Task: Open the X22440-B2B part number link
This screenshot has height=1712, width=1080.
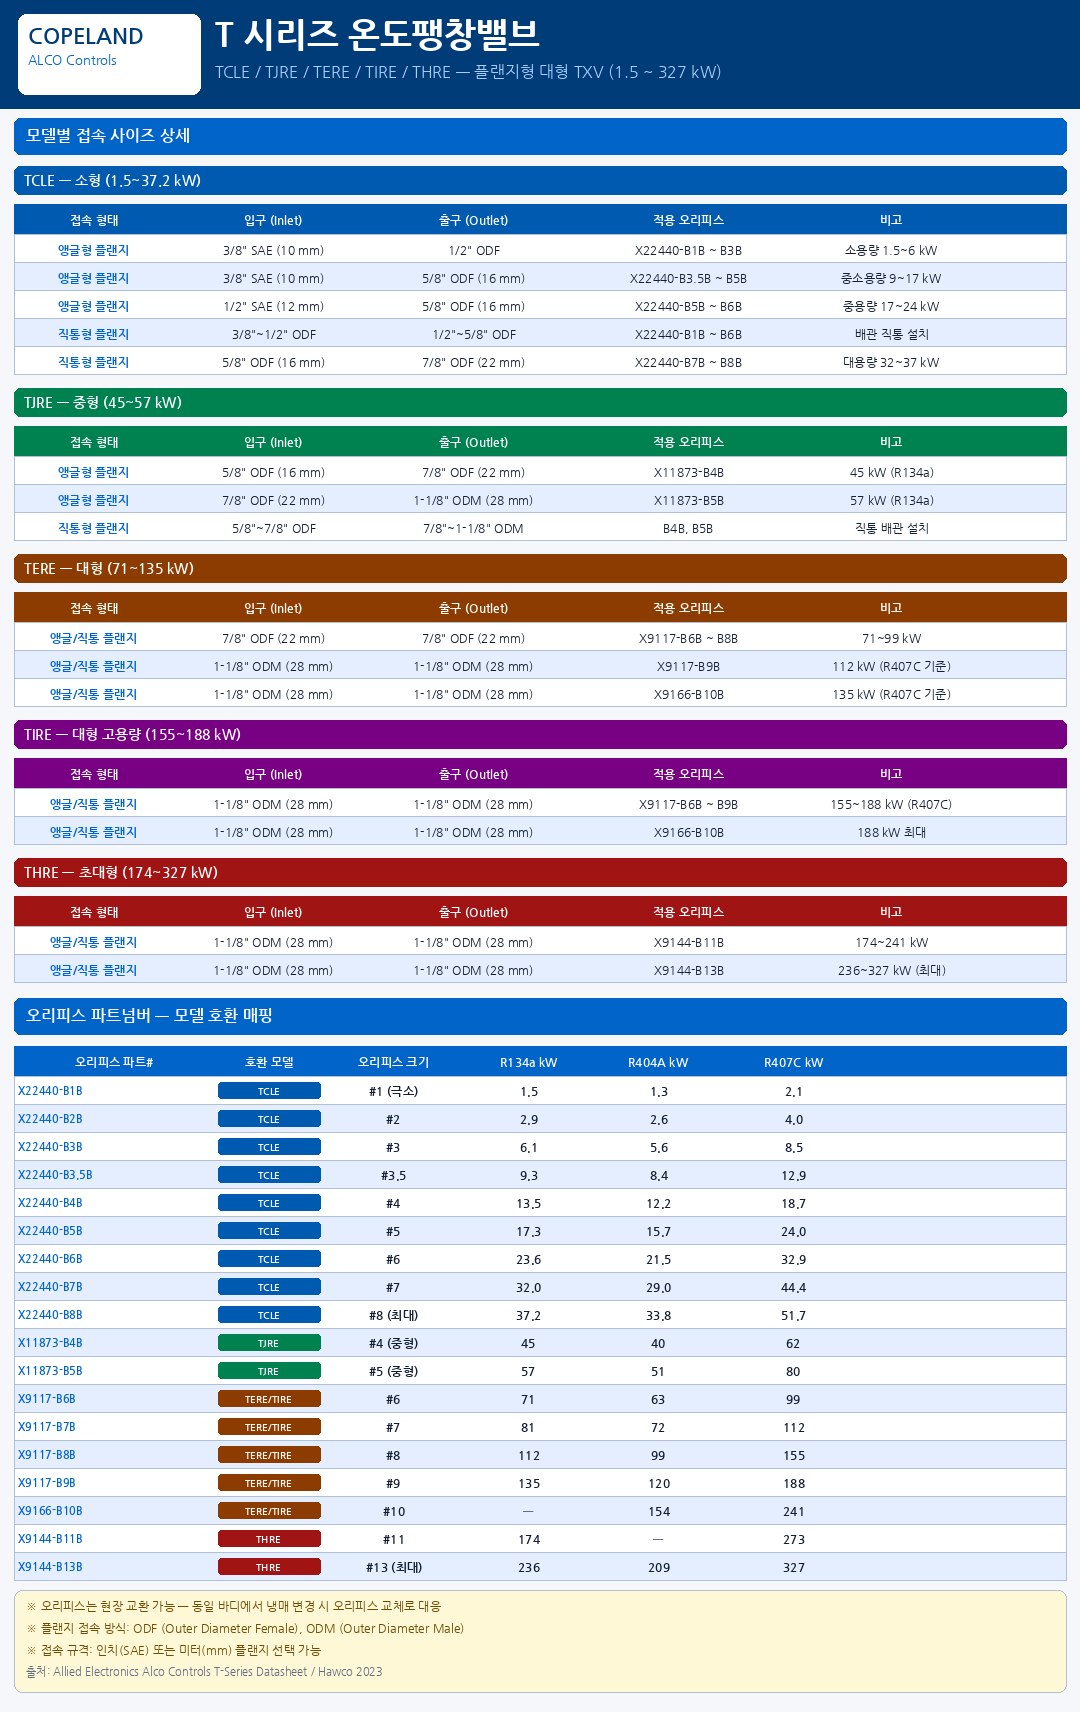Action: (x=50, y=1119)
